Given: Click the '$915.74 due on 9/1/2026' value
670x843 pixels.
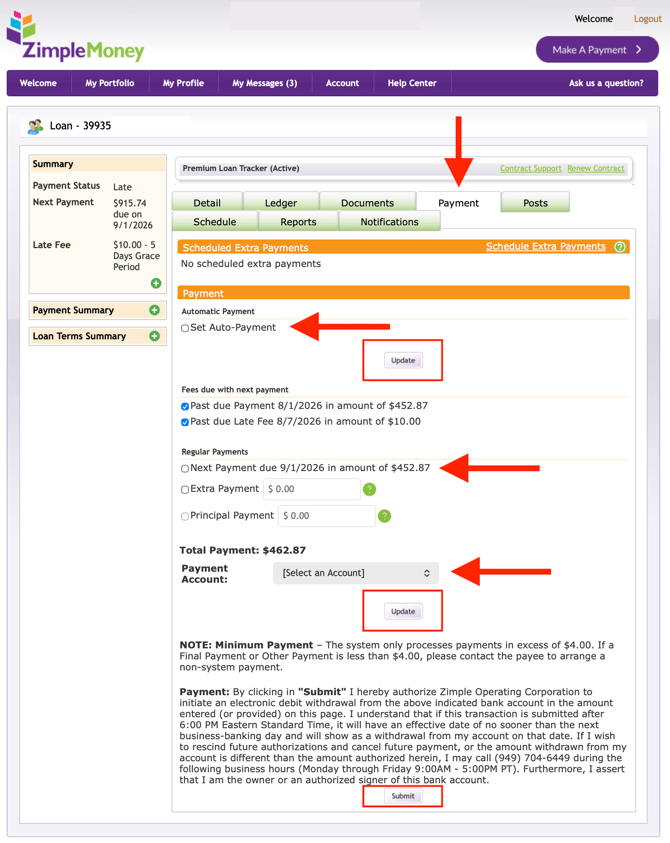Looking at the screenshot, I should click(x=133, y=214).
